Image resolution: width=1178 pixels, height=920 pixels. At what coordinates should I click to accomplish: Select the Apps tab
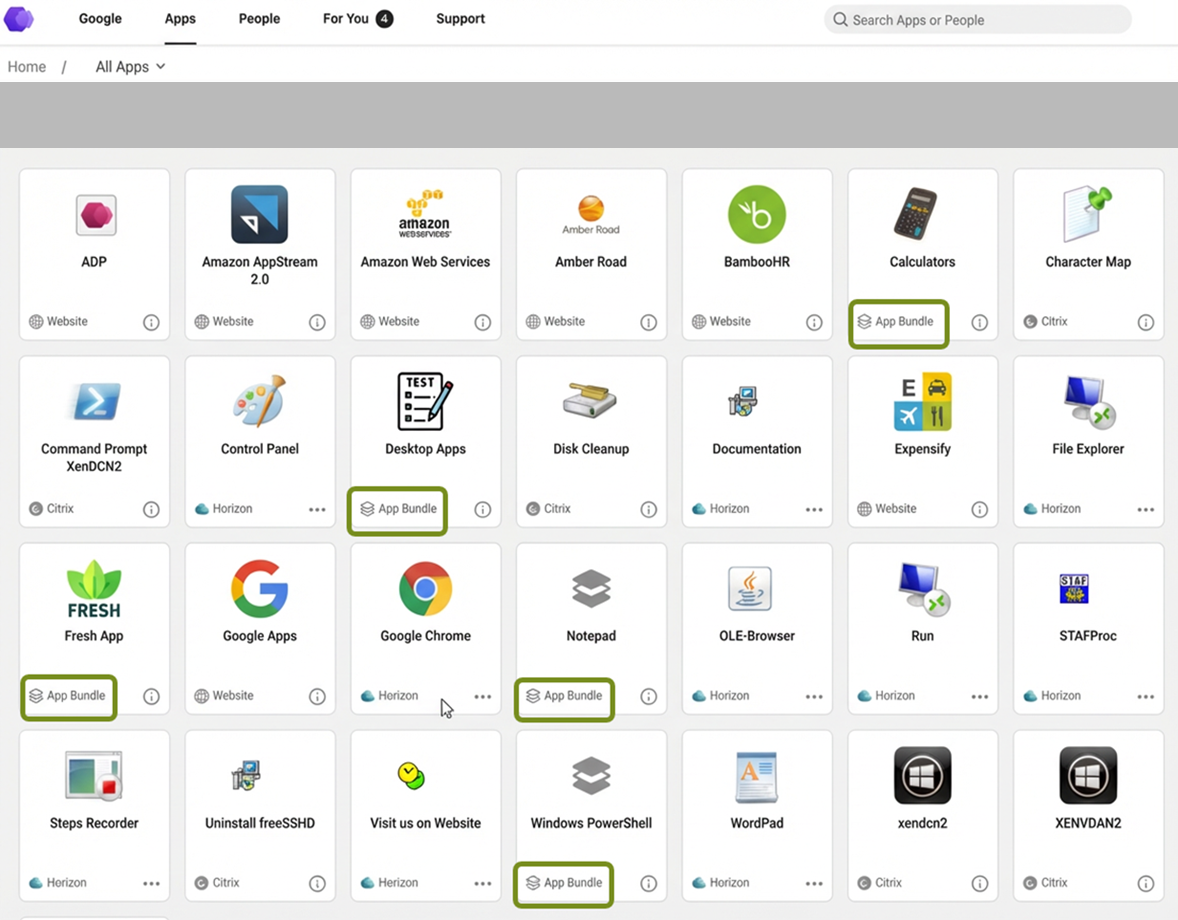pos(180,19)
